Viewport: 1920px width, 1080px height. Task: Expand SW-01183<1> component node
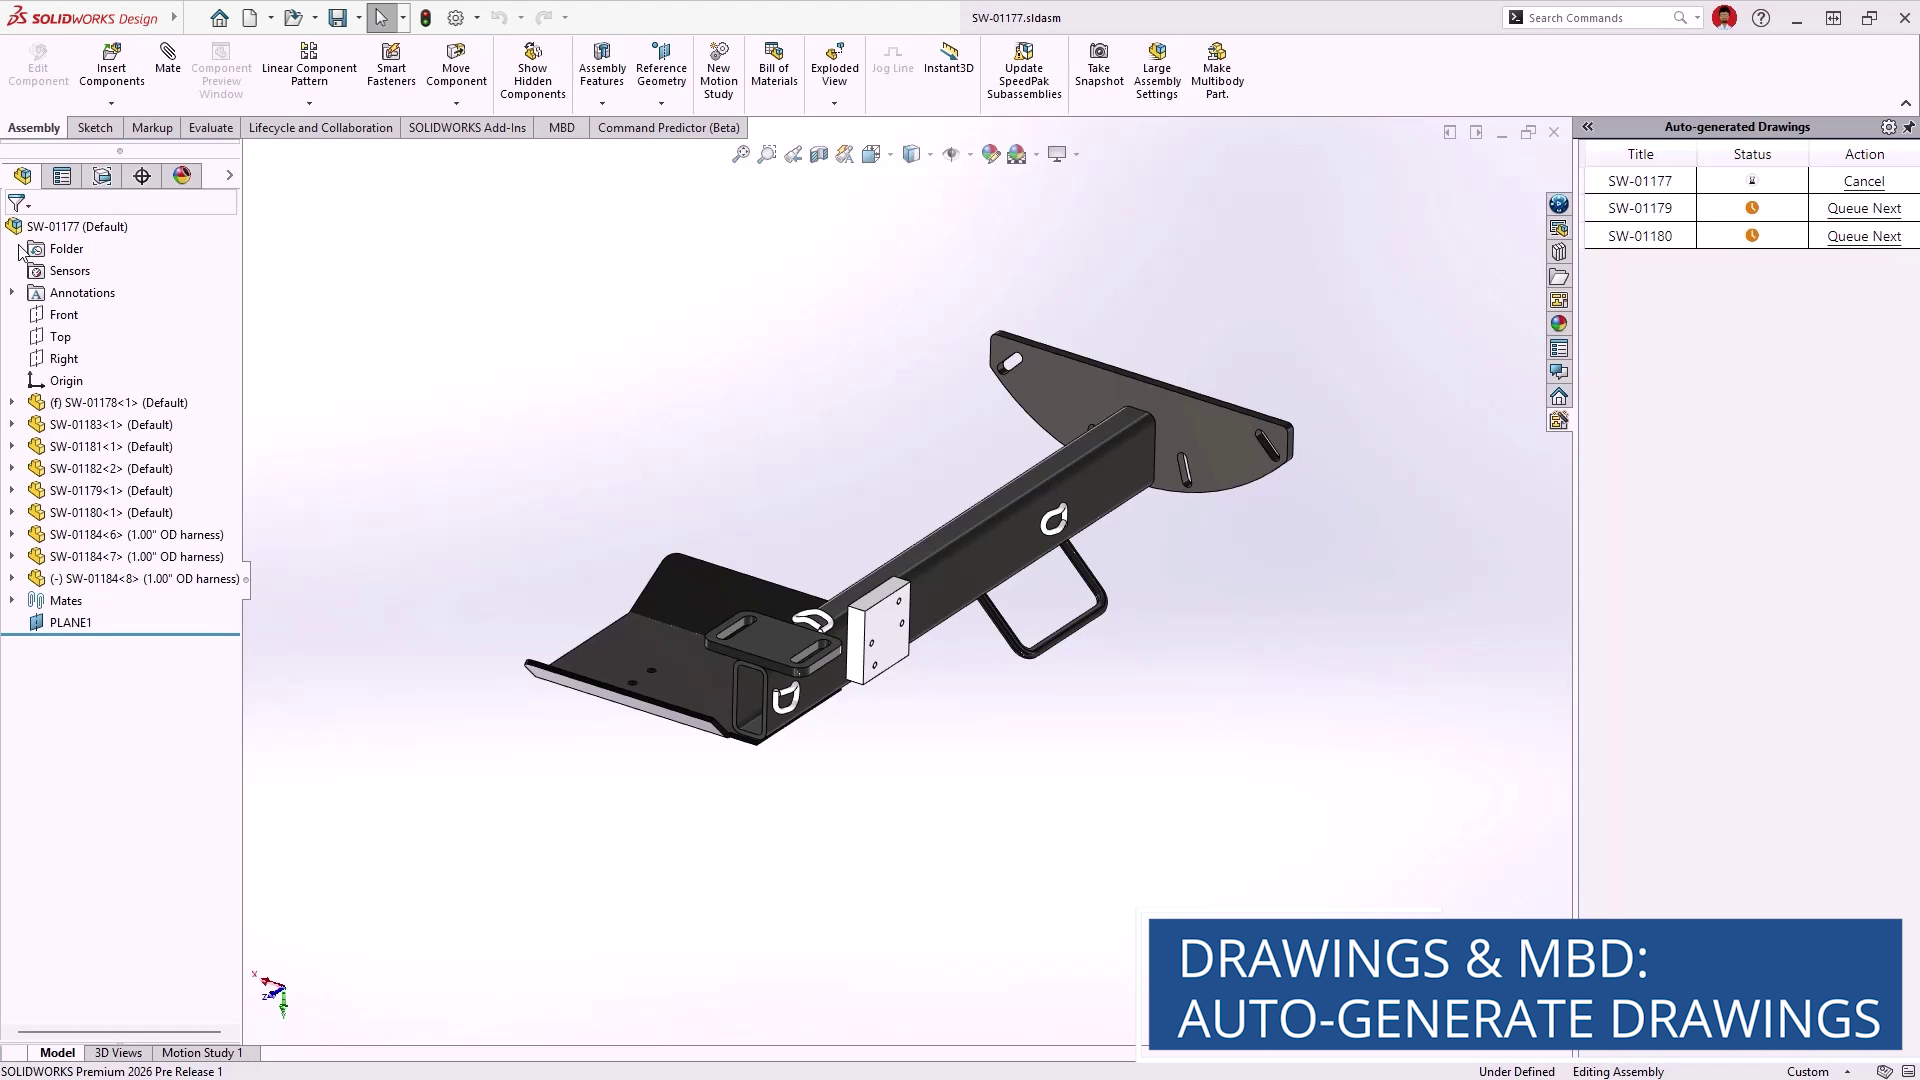click(12, 424)
